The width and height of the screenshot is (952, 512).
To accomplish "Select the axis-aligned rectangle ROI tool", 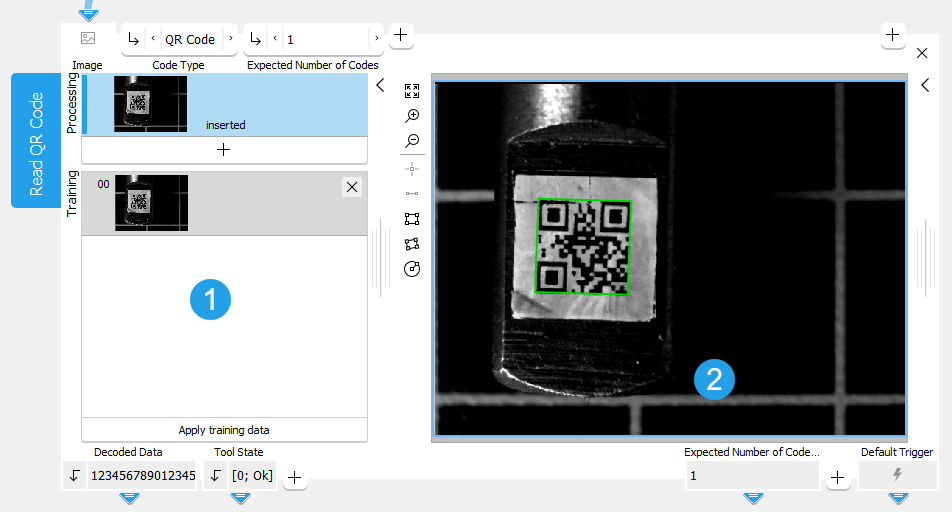I will tap(412, 219).
